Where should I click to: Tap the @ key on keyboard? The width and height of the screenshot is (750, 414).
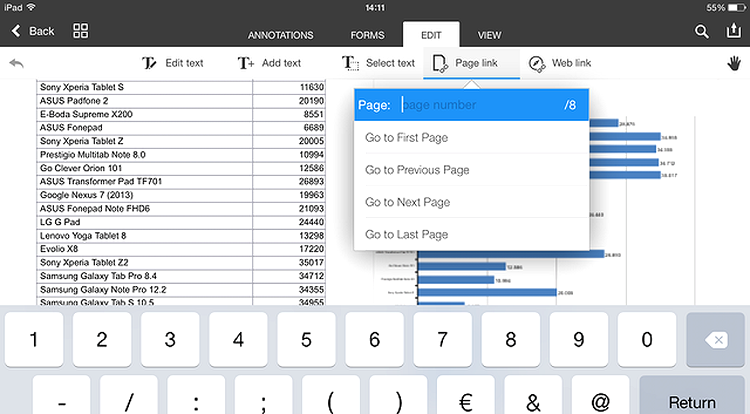tap(600, 396)
